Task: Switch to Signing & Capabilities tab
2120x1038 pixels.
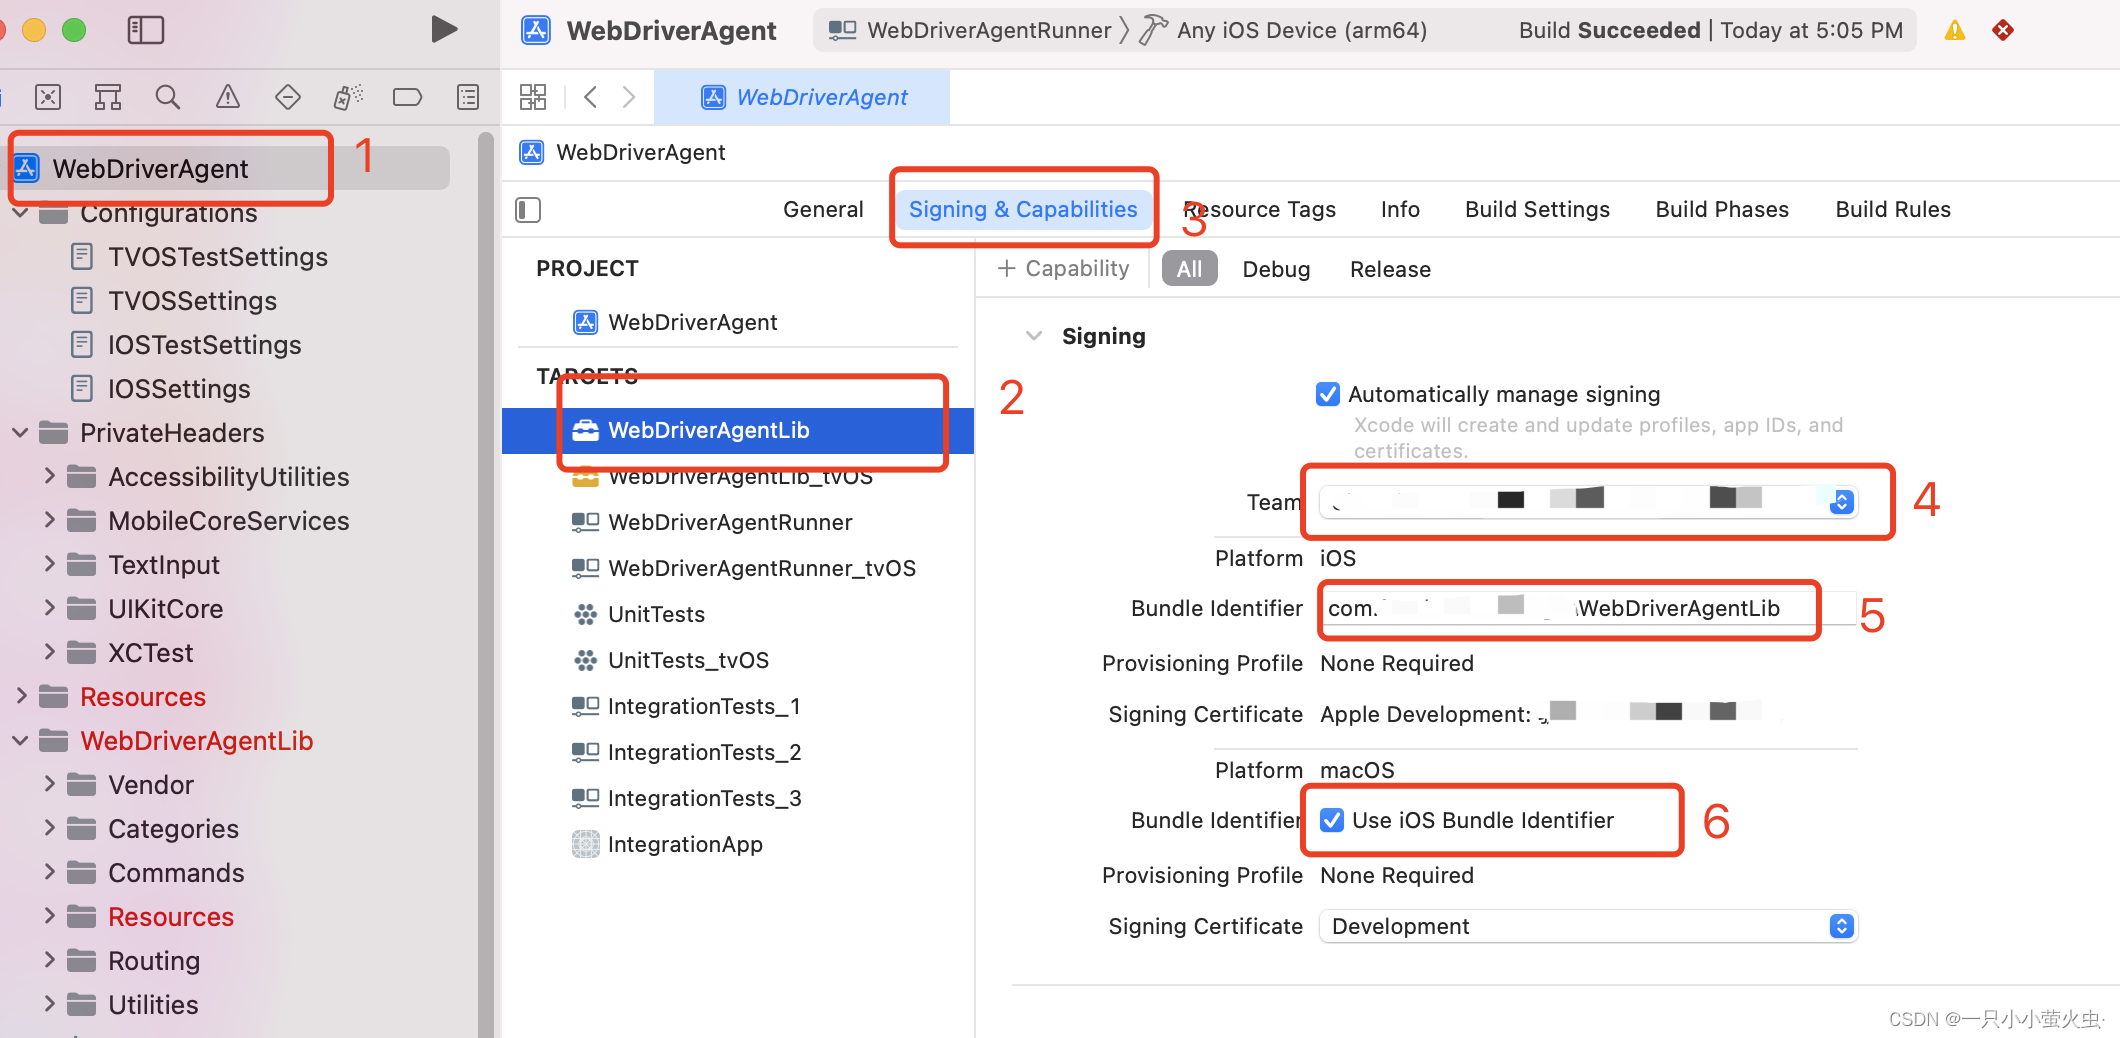Action: coord(1023,210)
